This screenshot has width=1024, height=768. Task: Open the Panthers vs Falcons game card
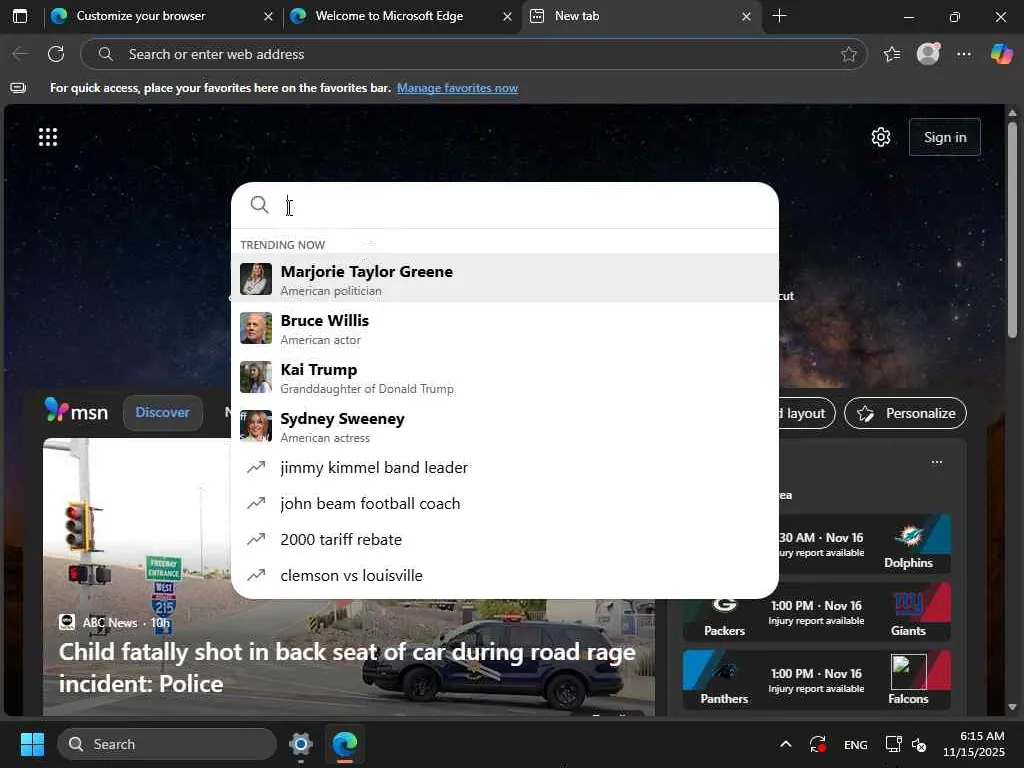pyautogui.click(x=816, y=680)
